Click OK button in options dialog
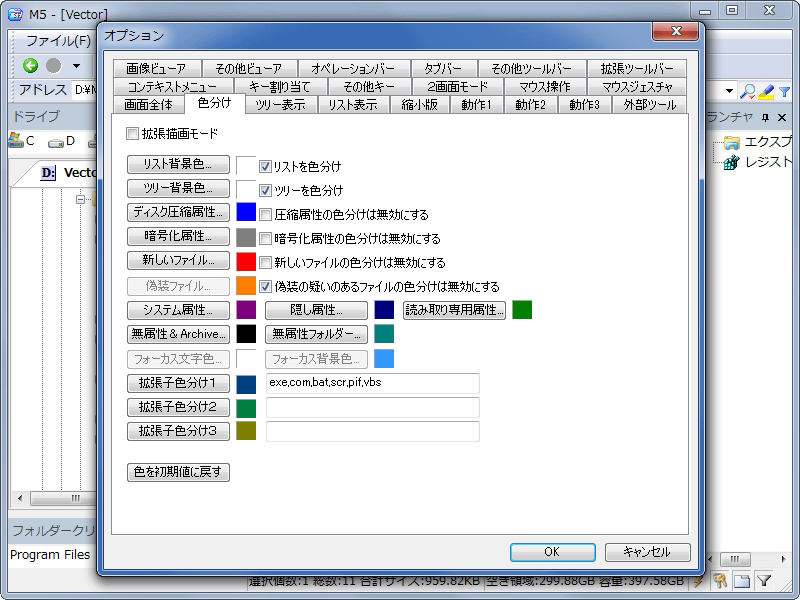Screen dimensions: 800x600 (x=553, y=552)
